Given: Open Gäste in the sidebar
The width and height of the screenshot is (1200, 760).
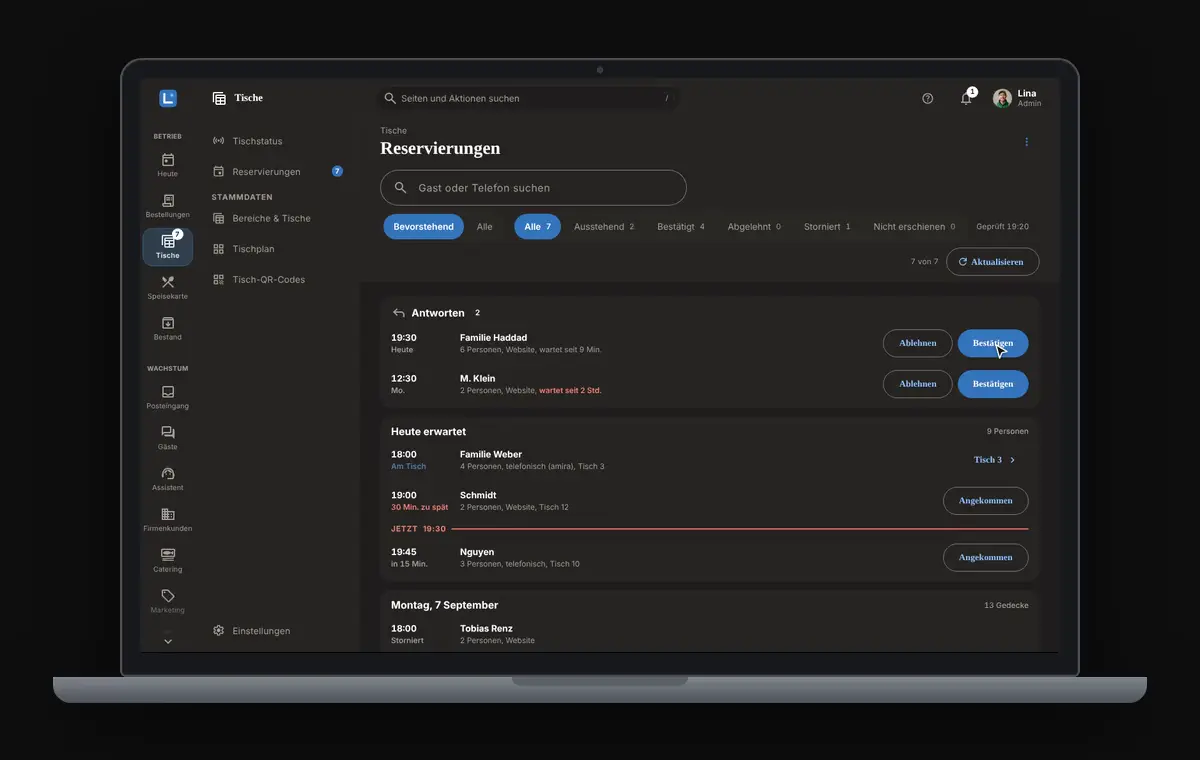Looking at the screenshot, I should point(168,439).
